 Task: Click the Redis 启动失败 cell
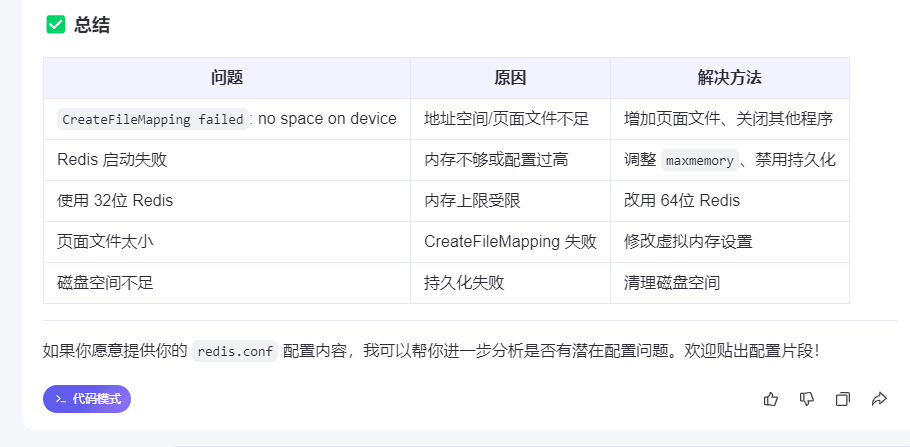coord(227,160)
